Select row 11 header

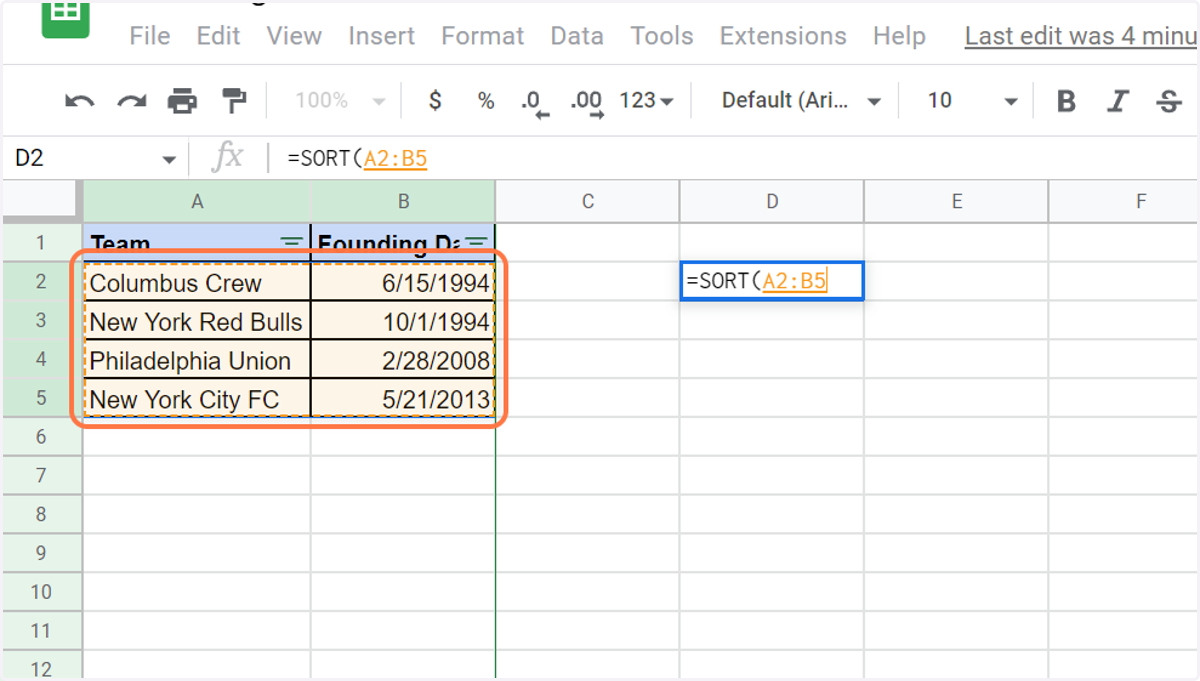pyautogui.click(x=41, y=630)
